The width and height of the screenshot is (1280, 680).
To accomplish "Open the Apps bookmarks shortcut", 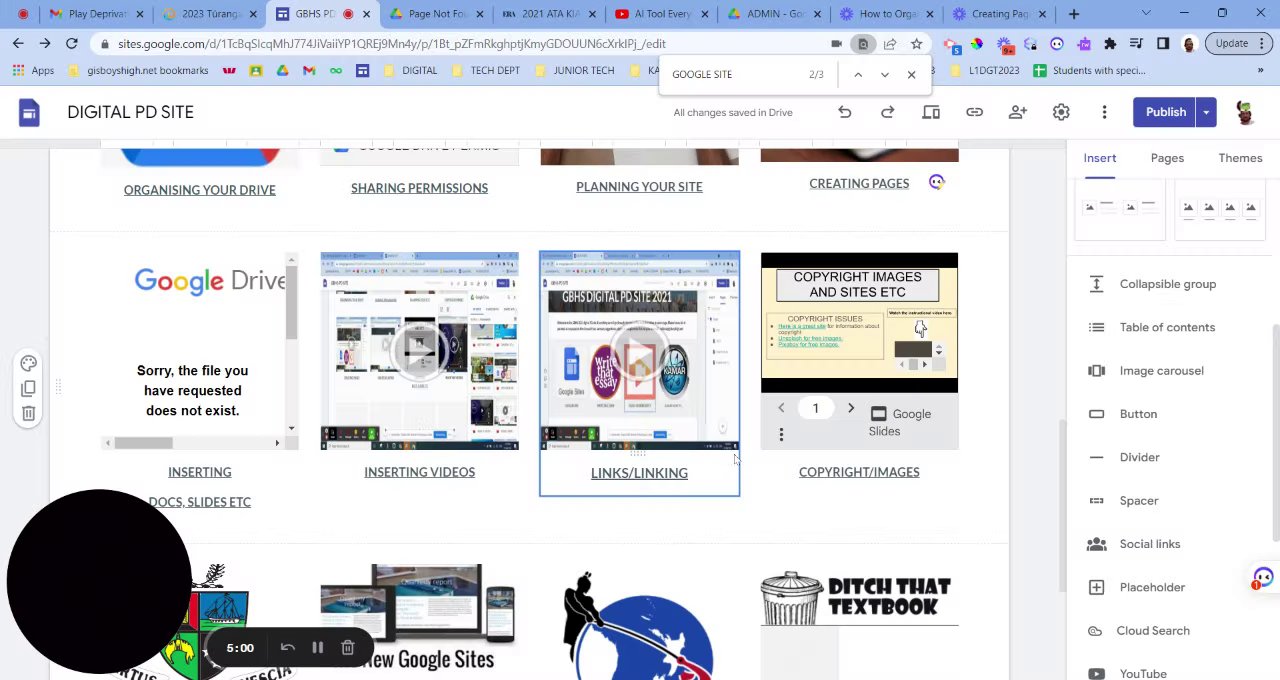I will pyautogui.click(x=33, y=71).
